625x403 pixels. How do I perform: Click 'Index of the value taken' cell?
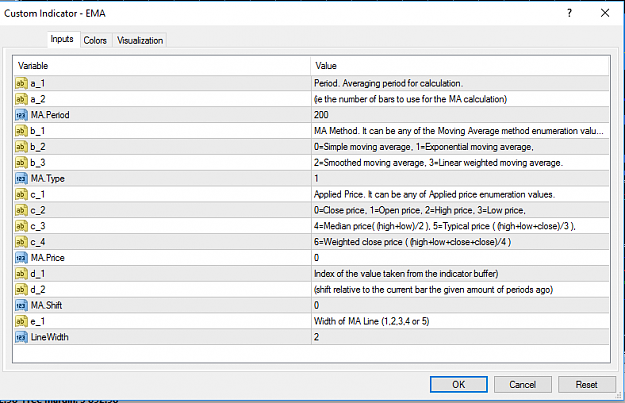pyautogui.click(x=460, y=274)
